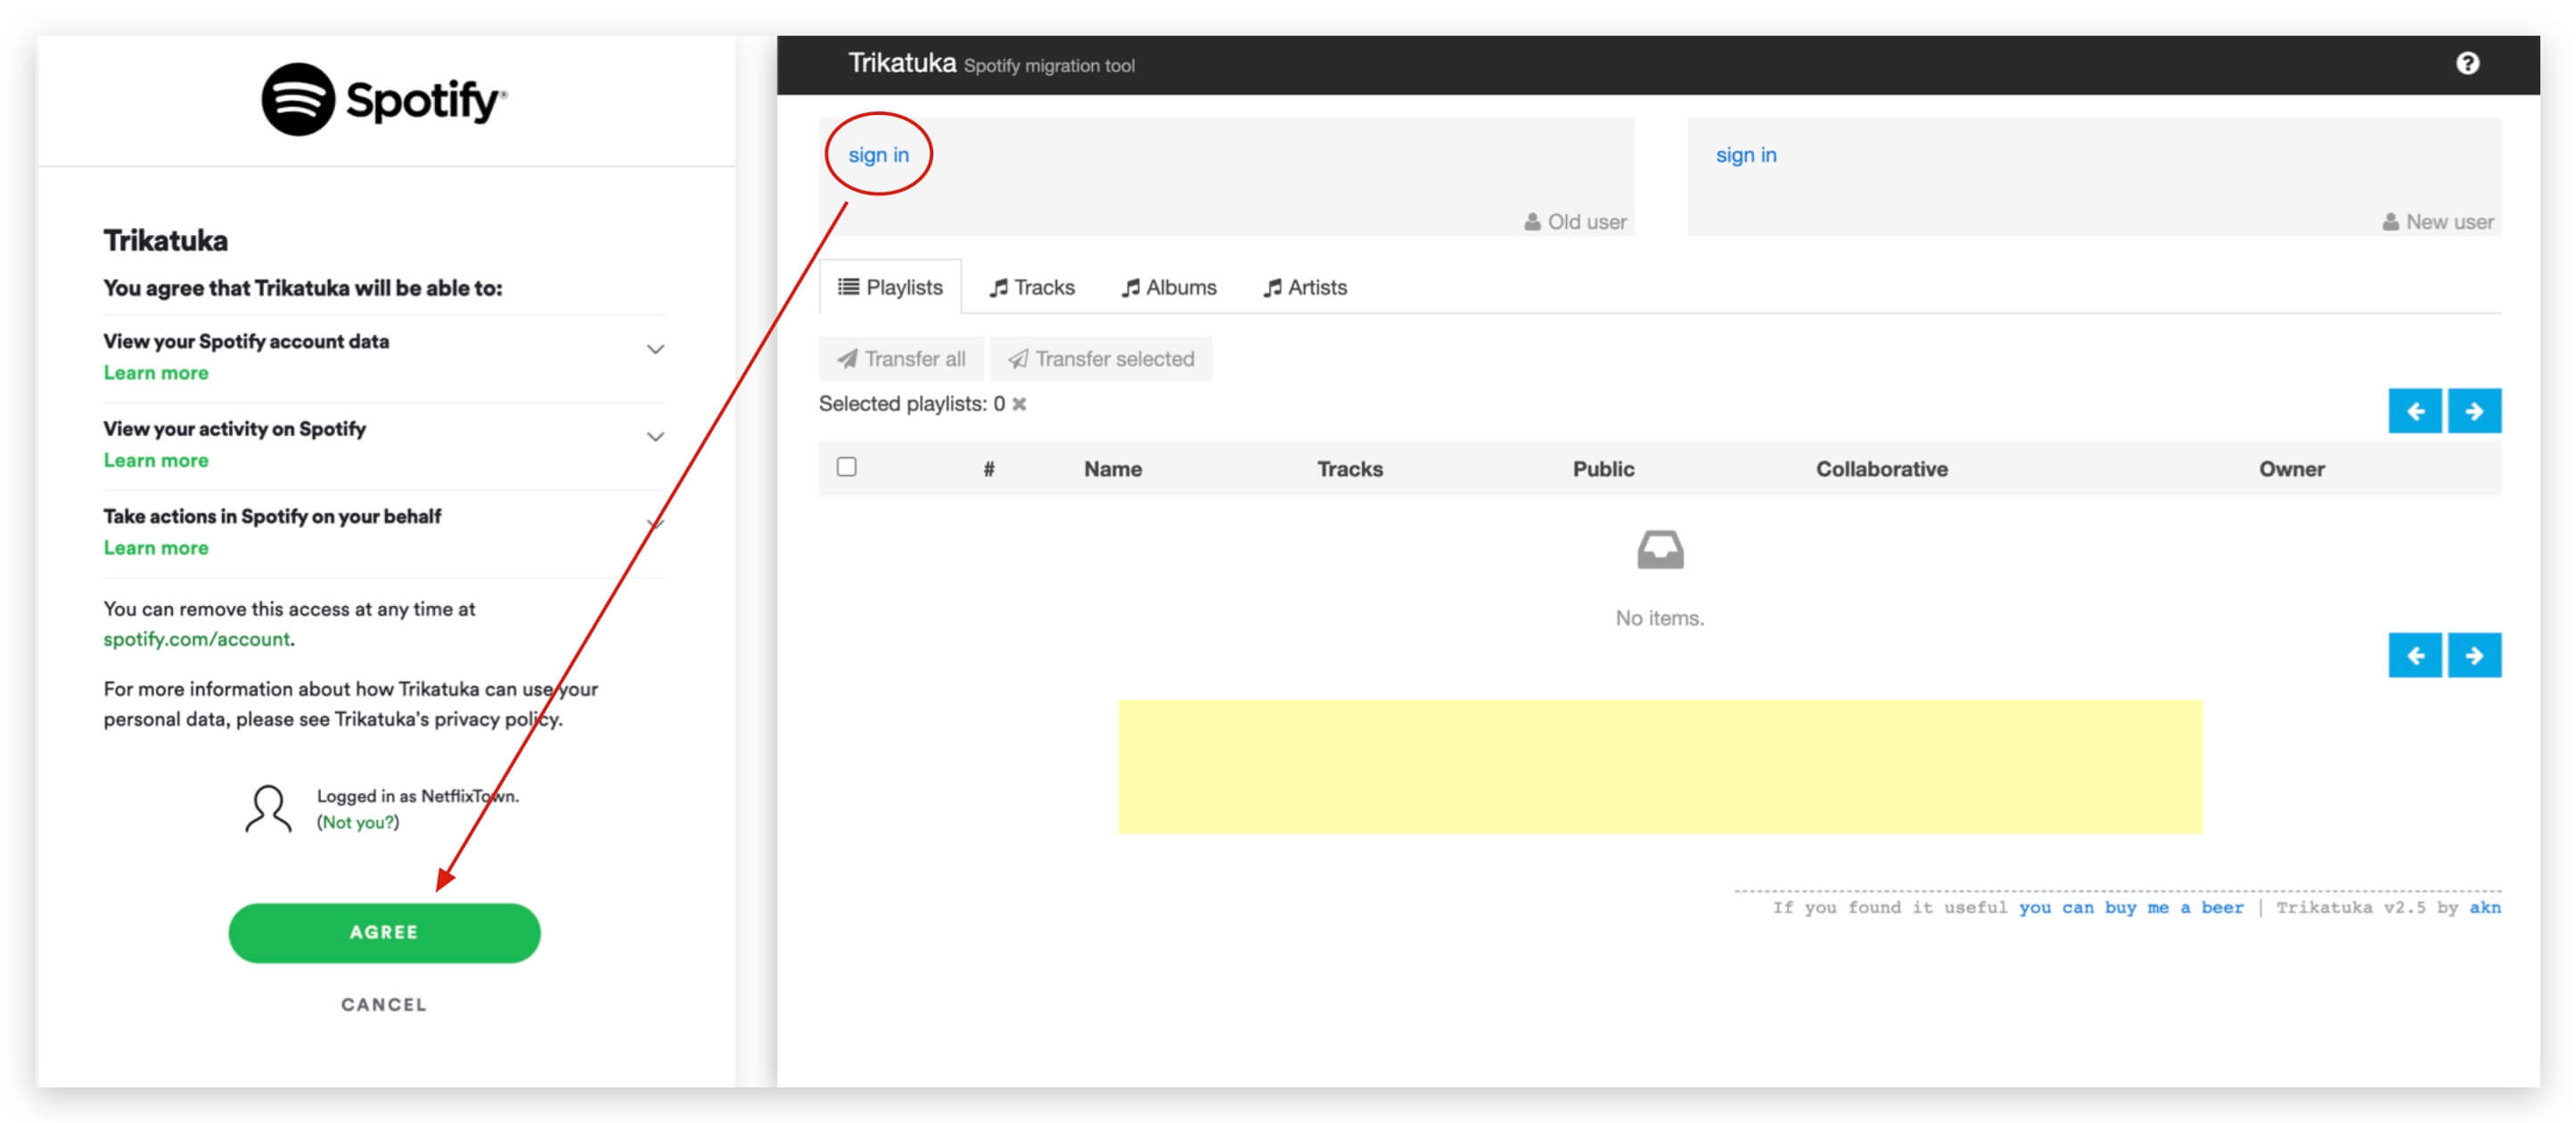This screenshot has height=1123, width=2576.
Task: Click the help question mark icon
Action: coord(2466,64)
